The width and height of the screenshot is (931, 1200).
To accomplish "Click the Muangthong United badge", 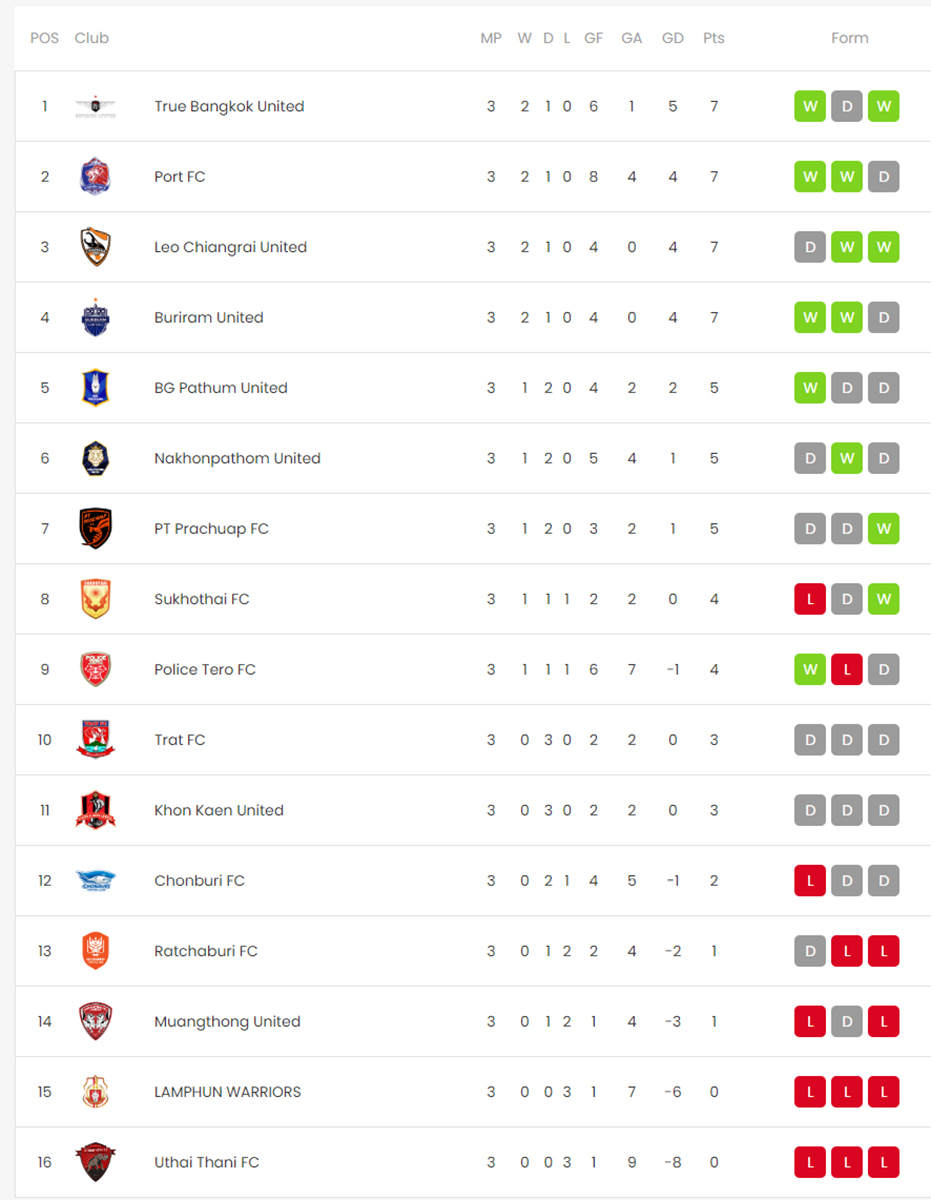I will [95, 1022].
